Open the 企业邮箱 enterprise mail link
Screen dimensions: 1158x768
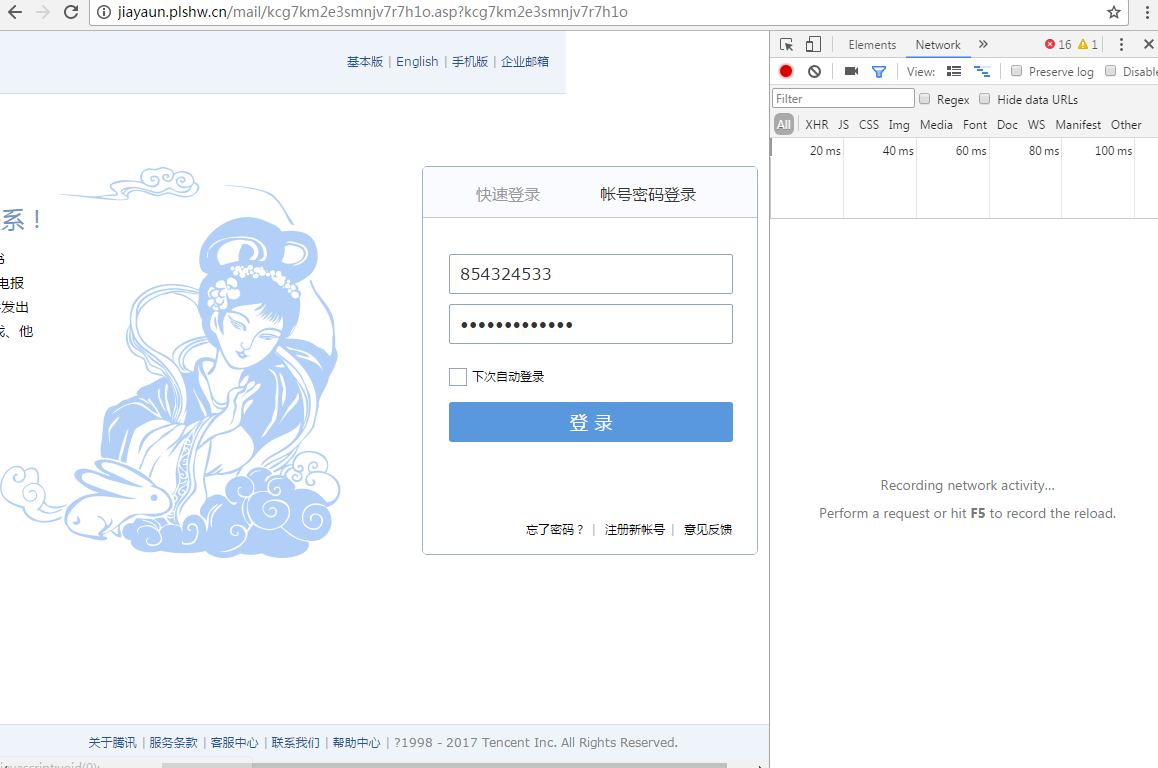coord(525,61)
